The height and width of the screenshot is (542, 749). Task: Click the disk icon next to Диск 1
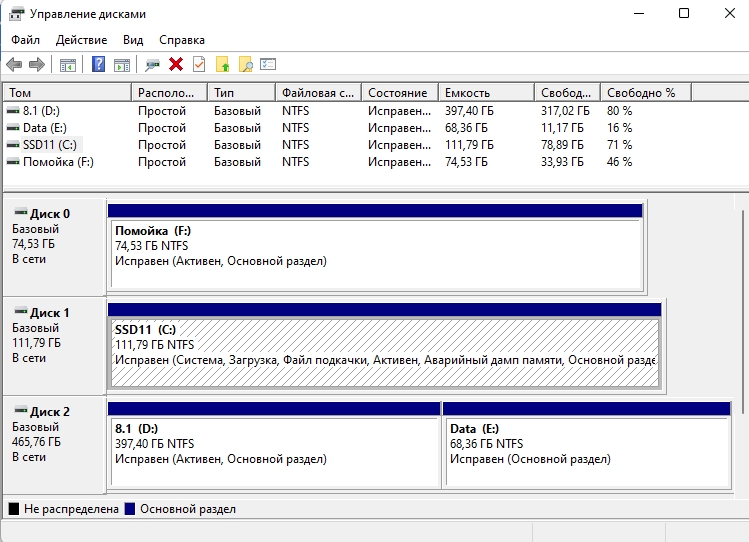point(21,311)
